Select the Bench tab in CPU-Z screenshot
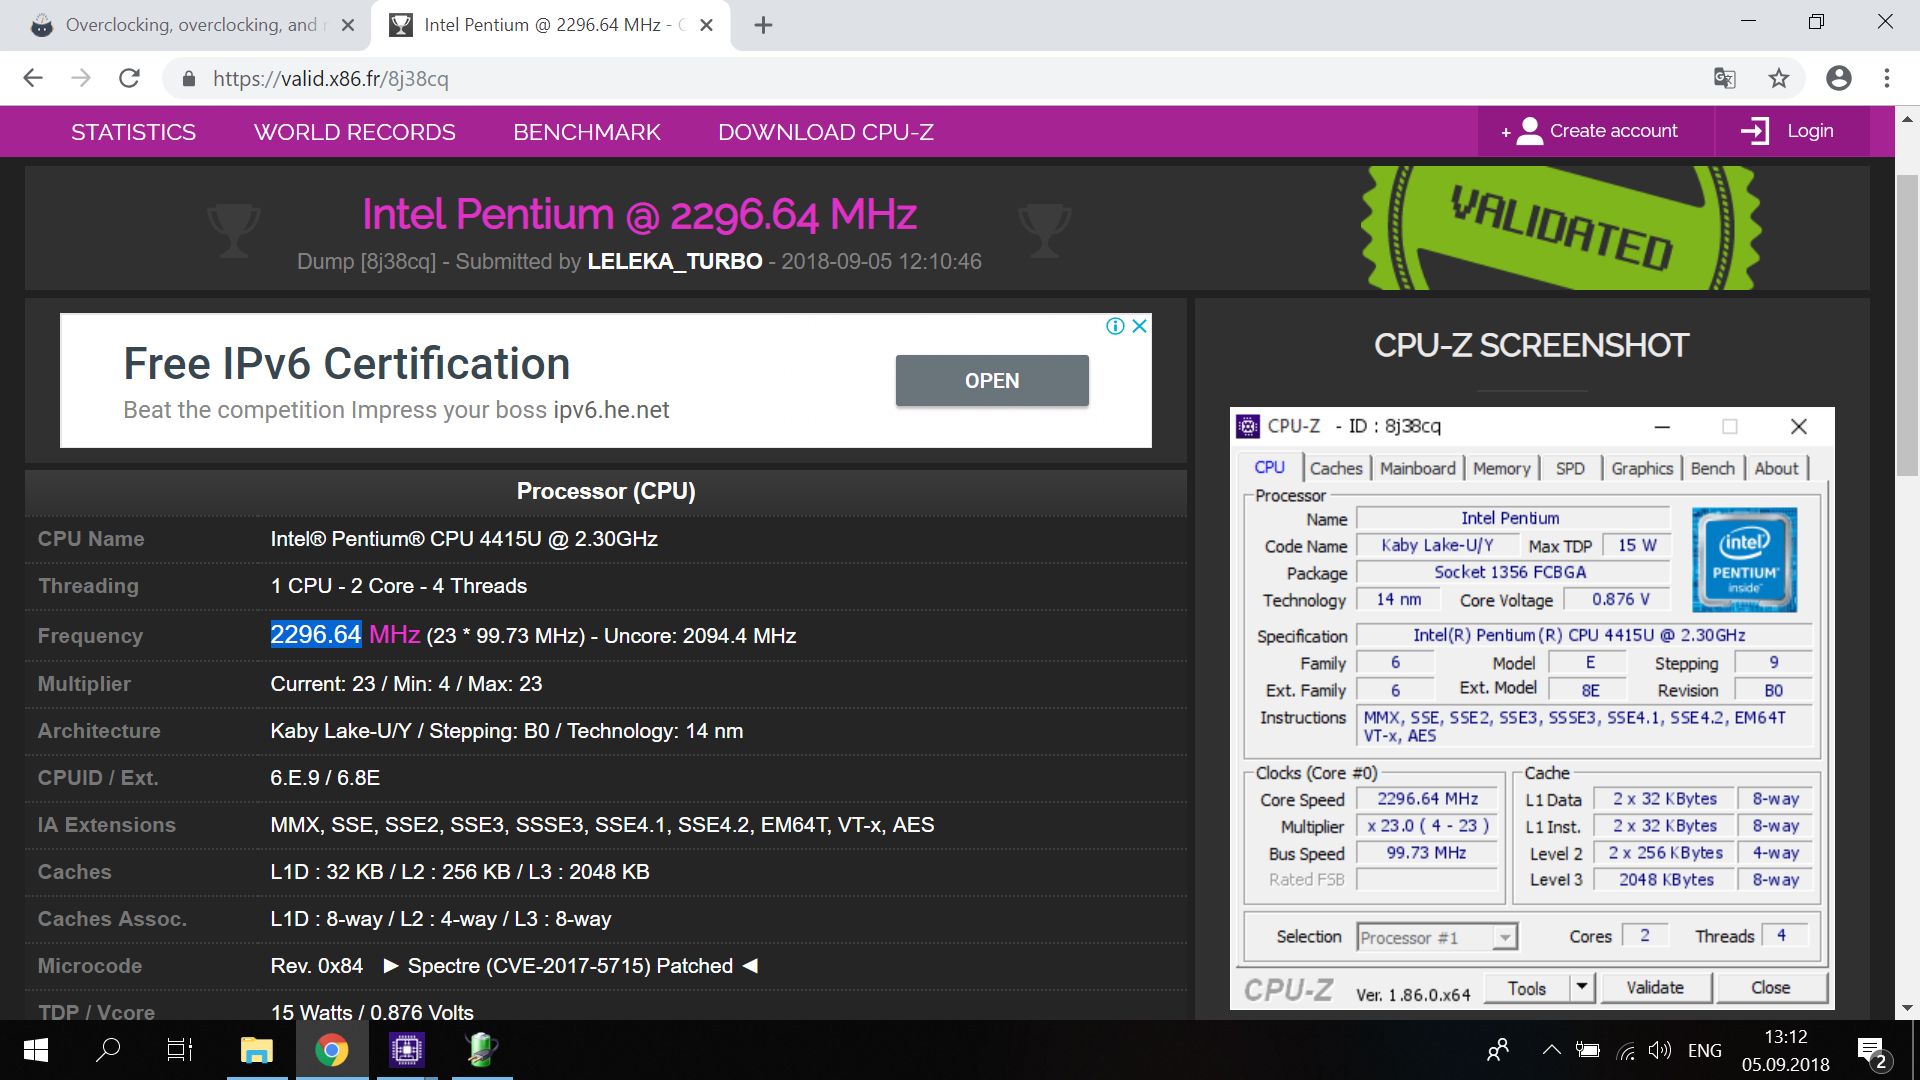 pos(1713,468)
